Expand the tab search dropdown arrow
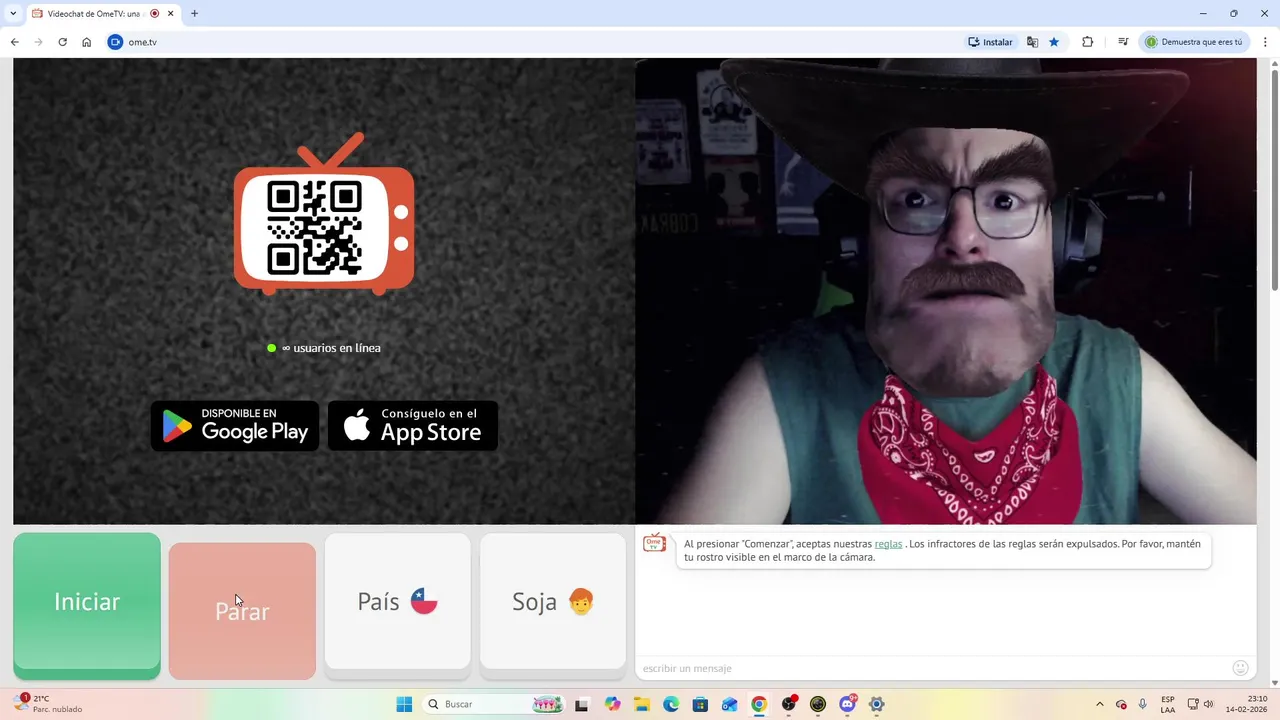 (x=13, y=14)
